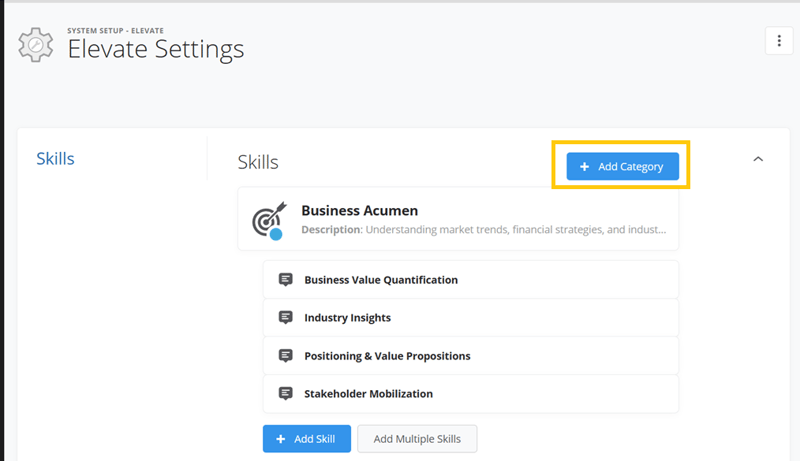Click the Business Acumen target icon
The image size is (800, 461).
pos(269,220)
